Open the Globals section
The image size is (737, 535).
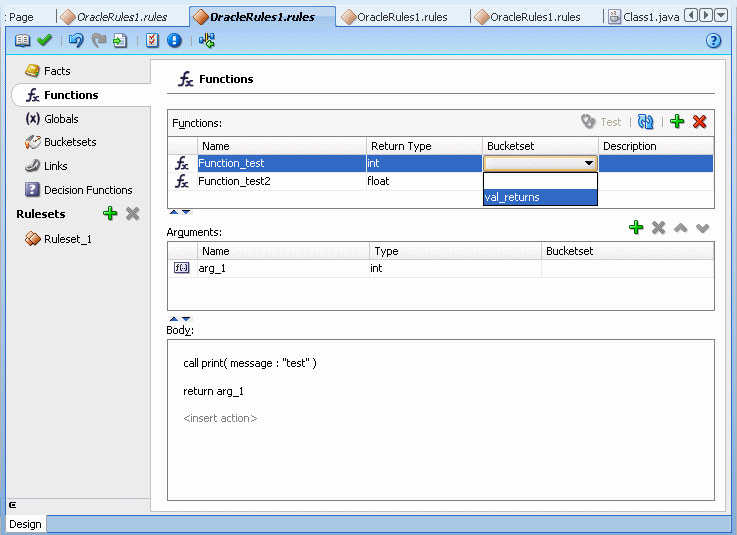52,119
